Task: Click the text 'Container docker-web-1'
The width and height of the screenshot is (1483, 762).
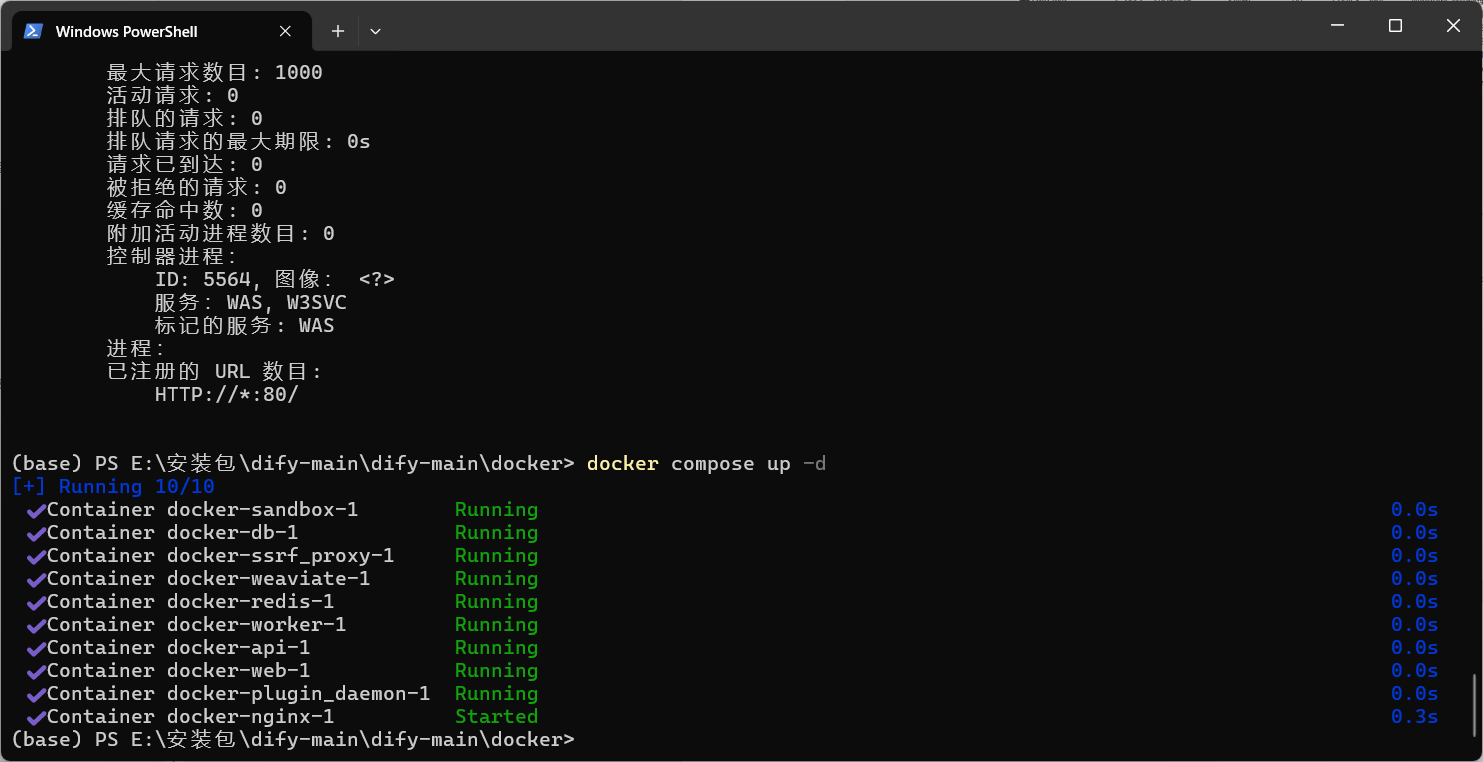Action: 178,671
